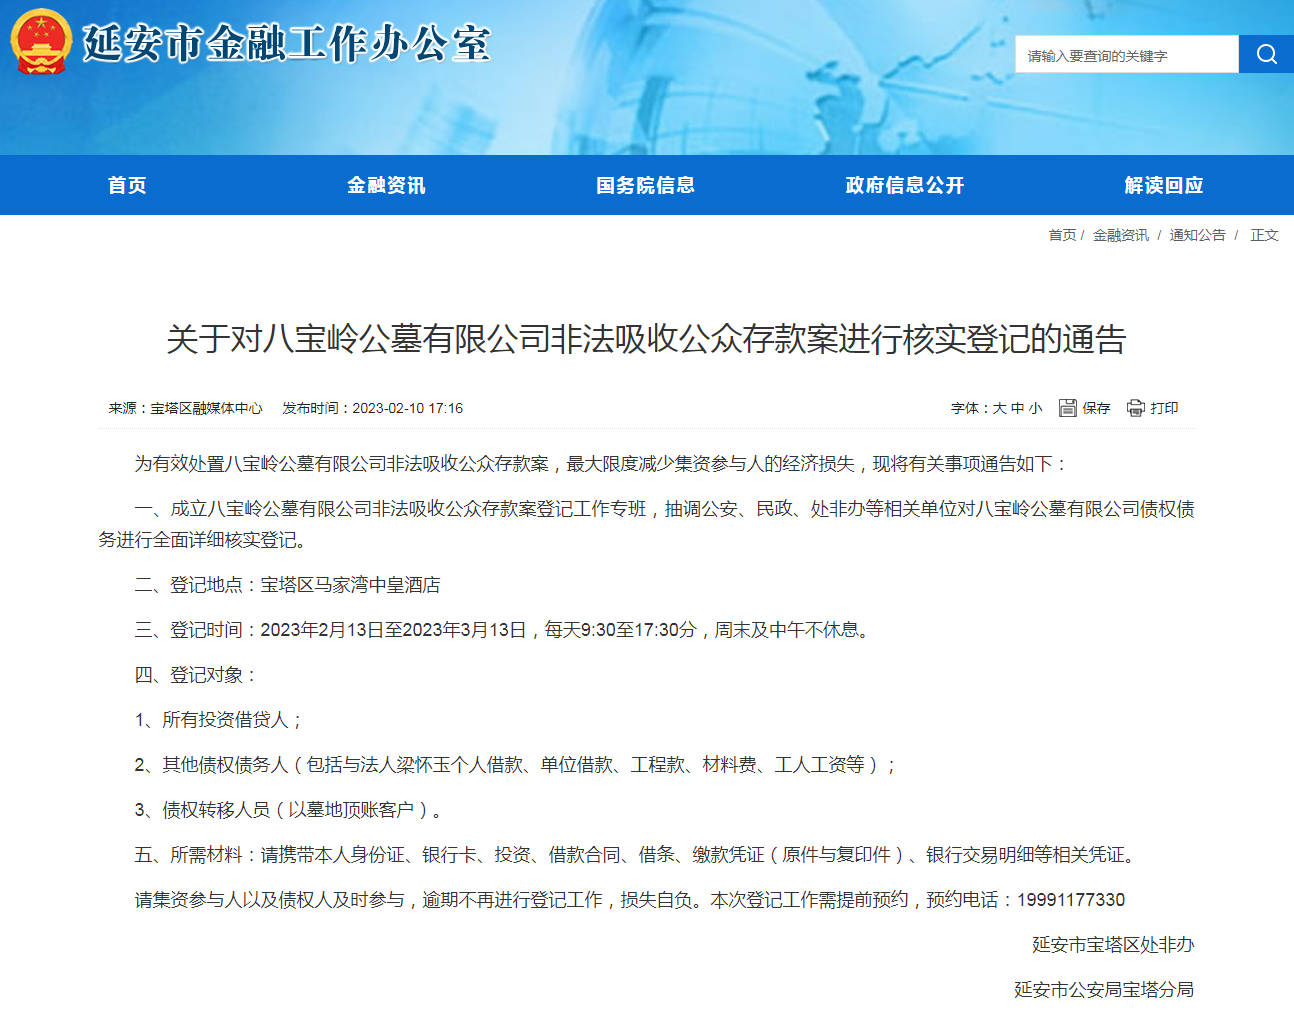Set font size to 大 (large)
The height and width of the screenshot is (1017, 1294).
pyautogui.click(x=999, y=408)
